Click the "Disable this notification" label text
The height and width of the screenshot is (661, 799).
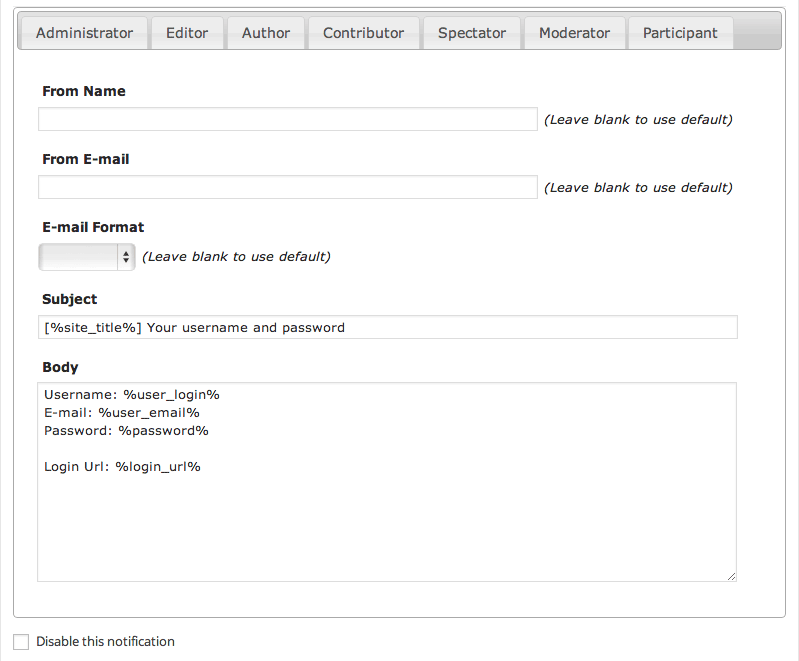point(105,642)
